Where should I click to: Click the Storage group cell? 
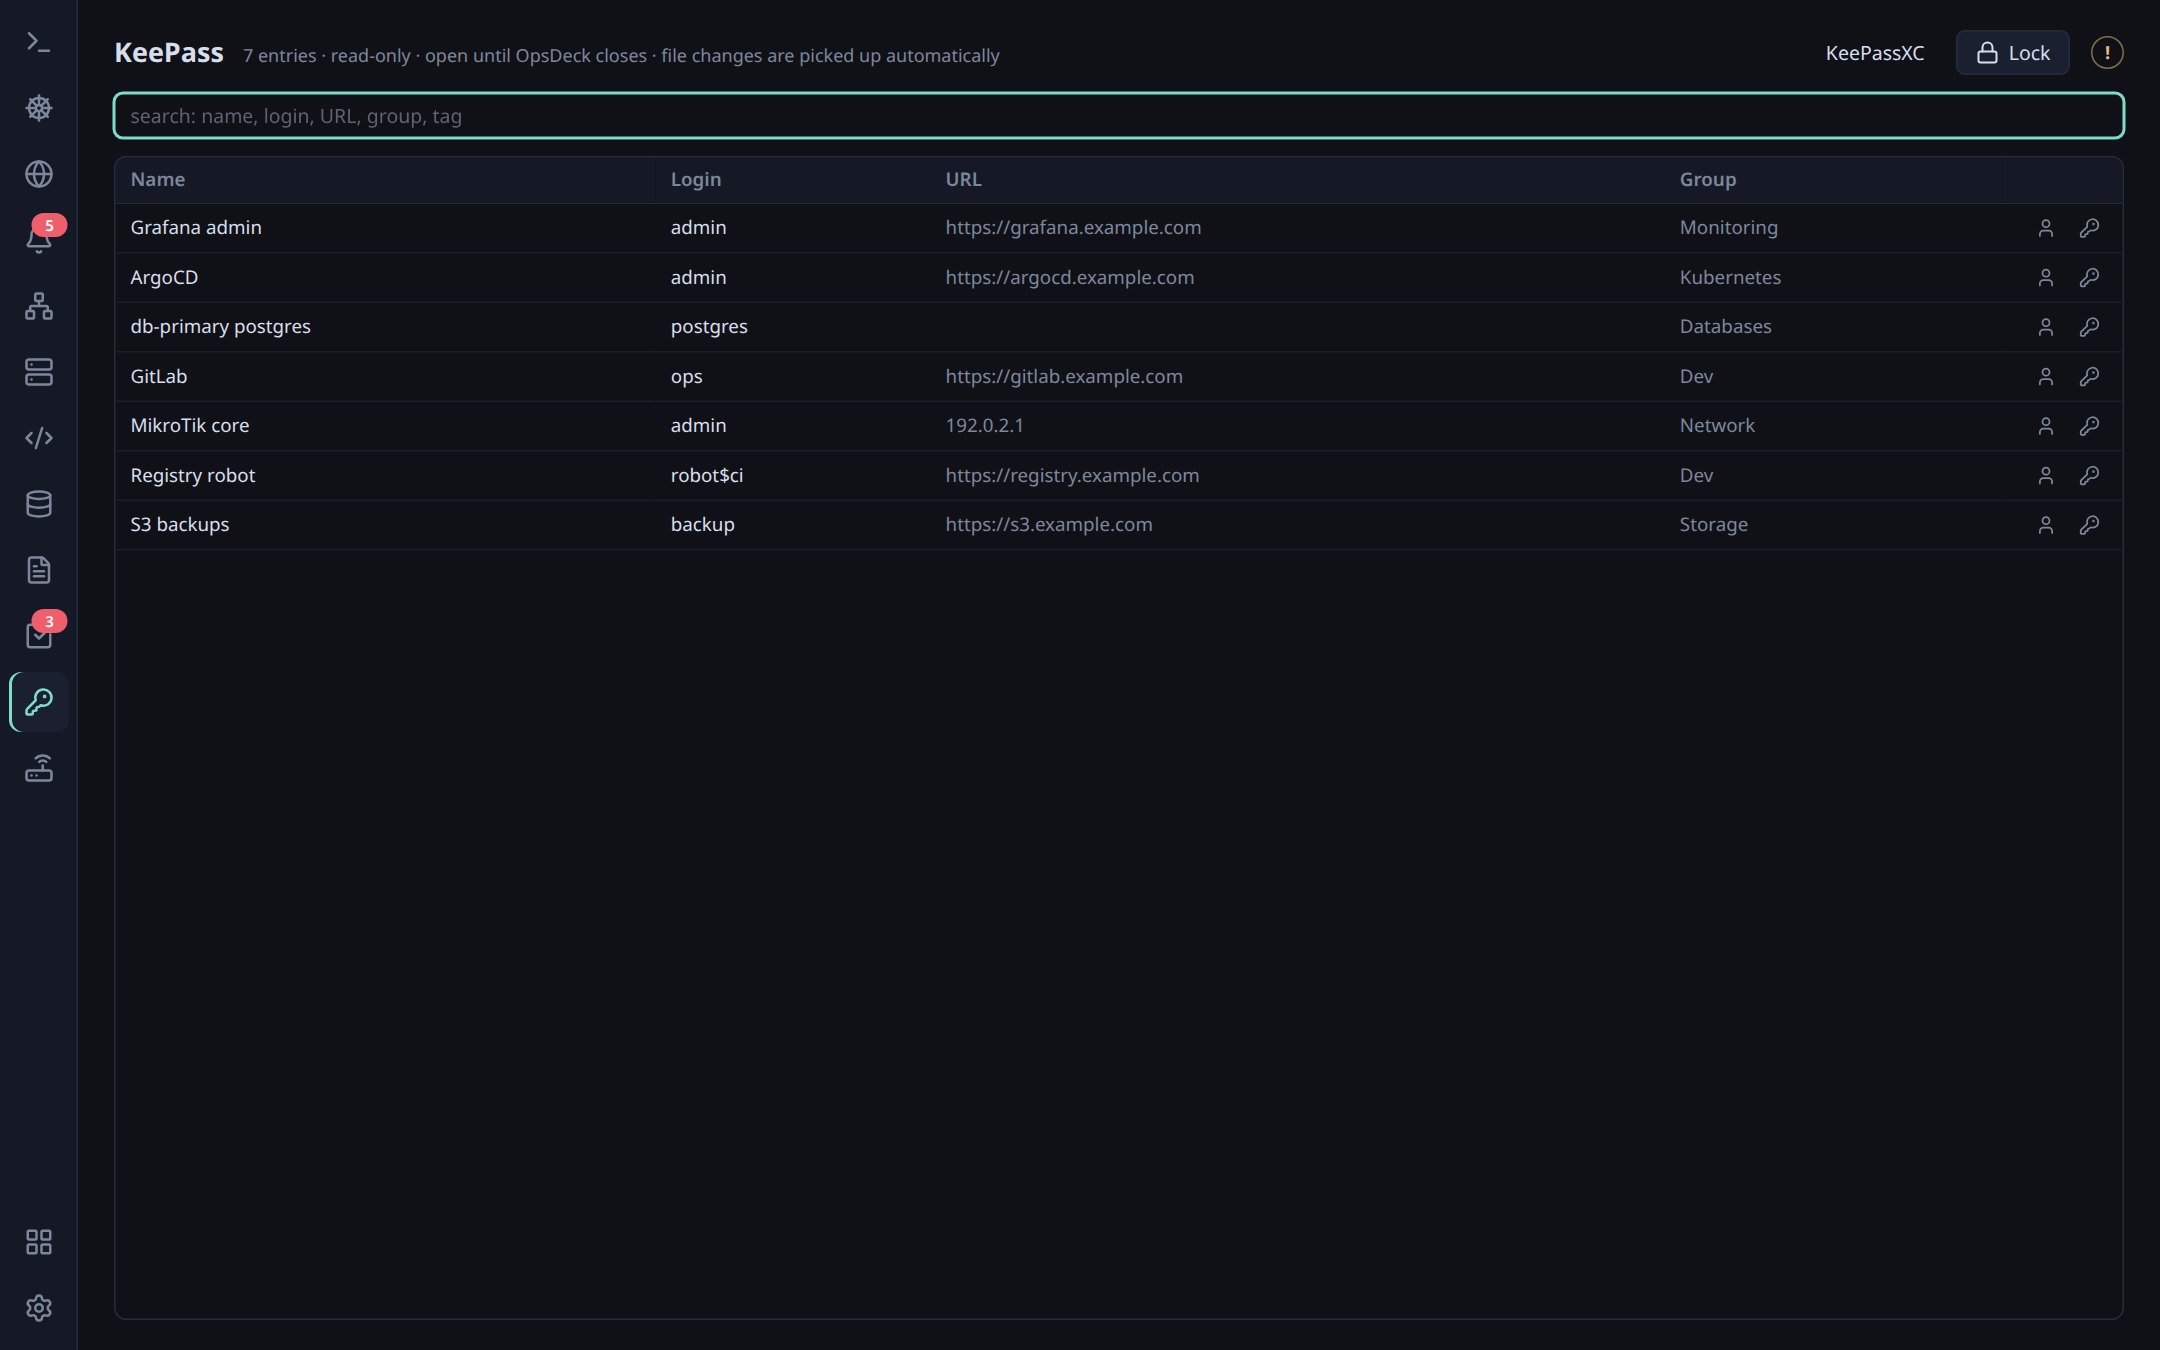[x=1713, y=524]
